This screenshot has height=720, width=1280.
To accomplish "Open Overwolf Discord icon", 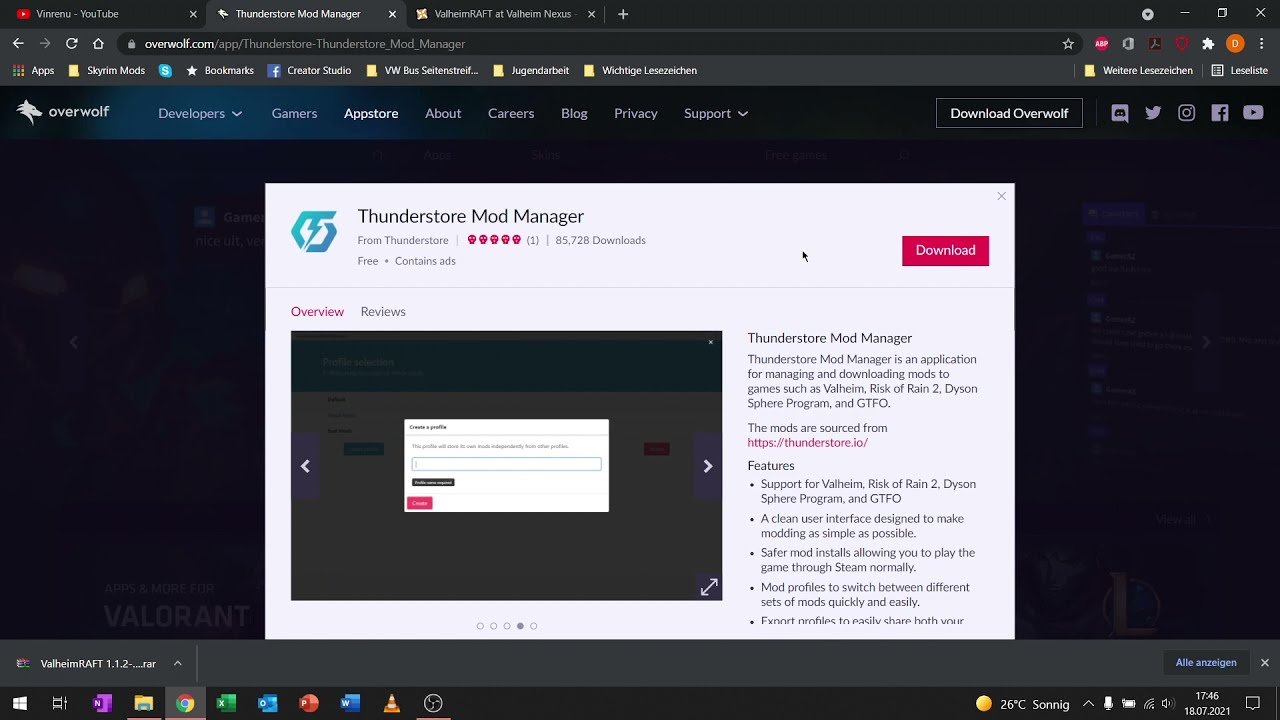I will click(x=1120, y=113).
